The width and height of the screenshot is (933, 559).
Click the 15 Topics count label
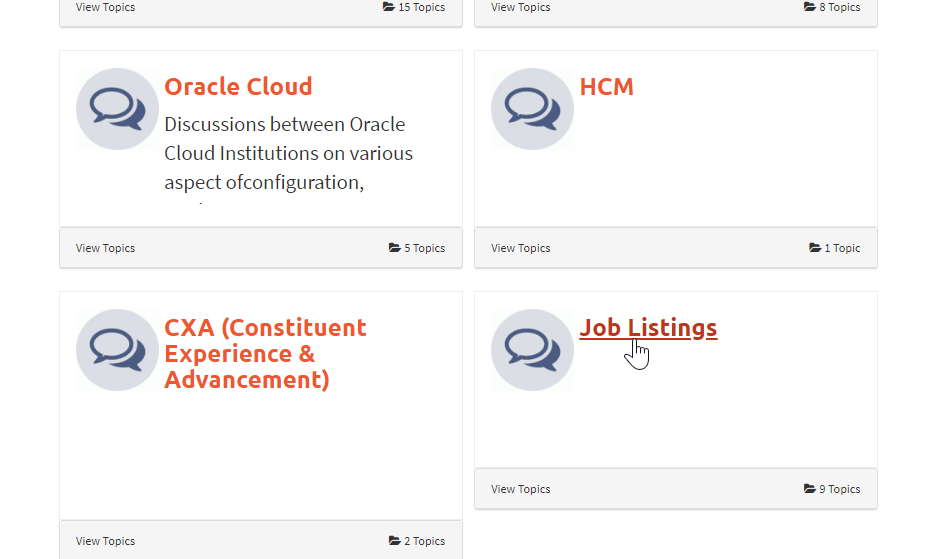[421, 7]
